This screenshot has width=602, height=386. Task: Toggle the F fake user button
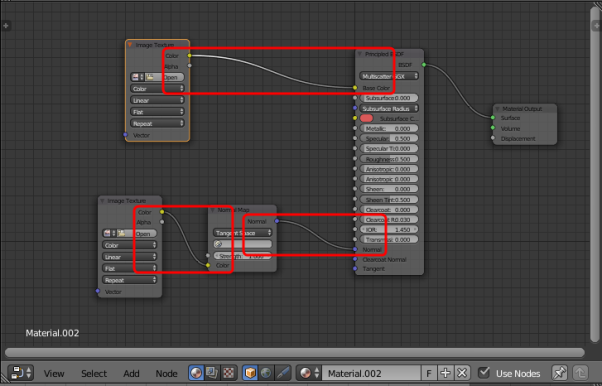coord(429,373)
